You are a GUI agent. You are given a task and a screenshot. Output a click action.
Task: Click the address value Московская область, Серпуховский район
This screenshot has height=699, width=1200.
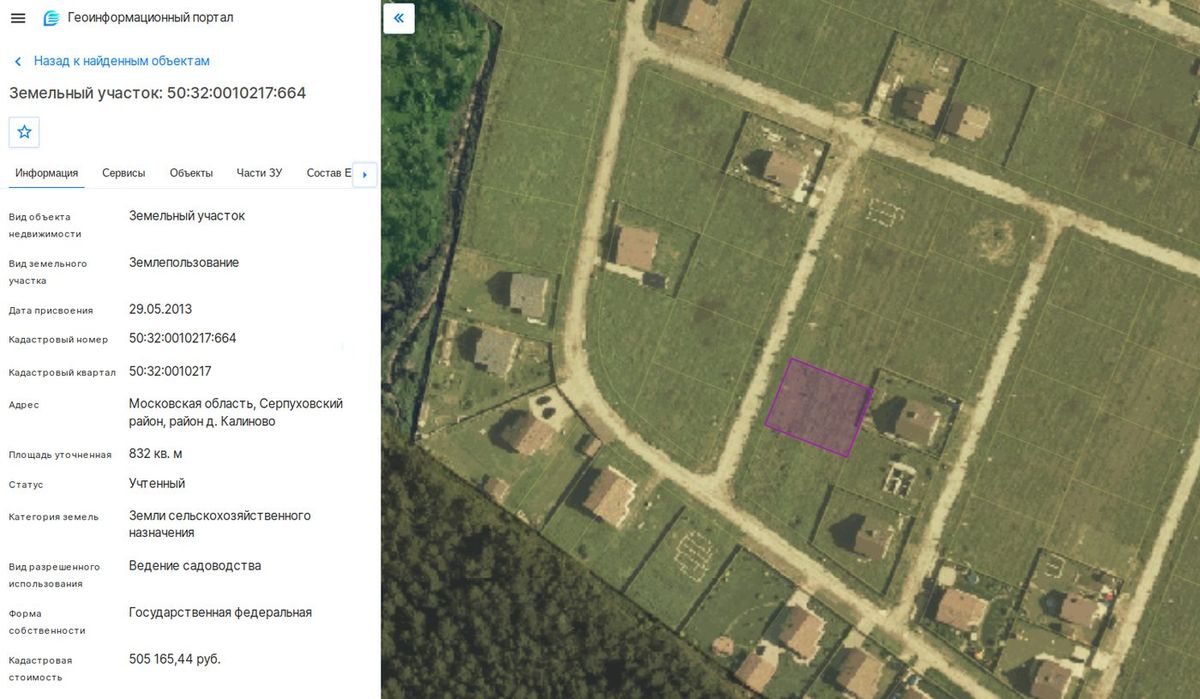pyautogui.click(x=236, y=412)
